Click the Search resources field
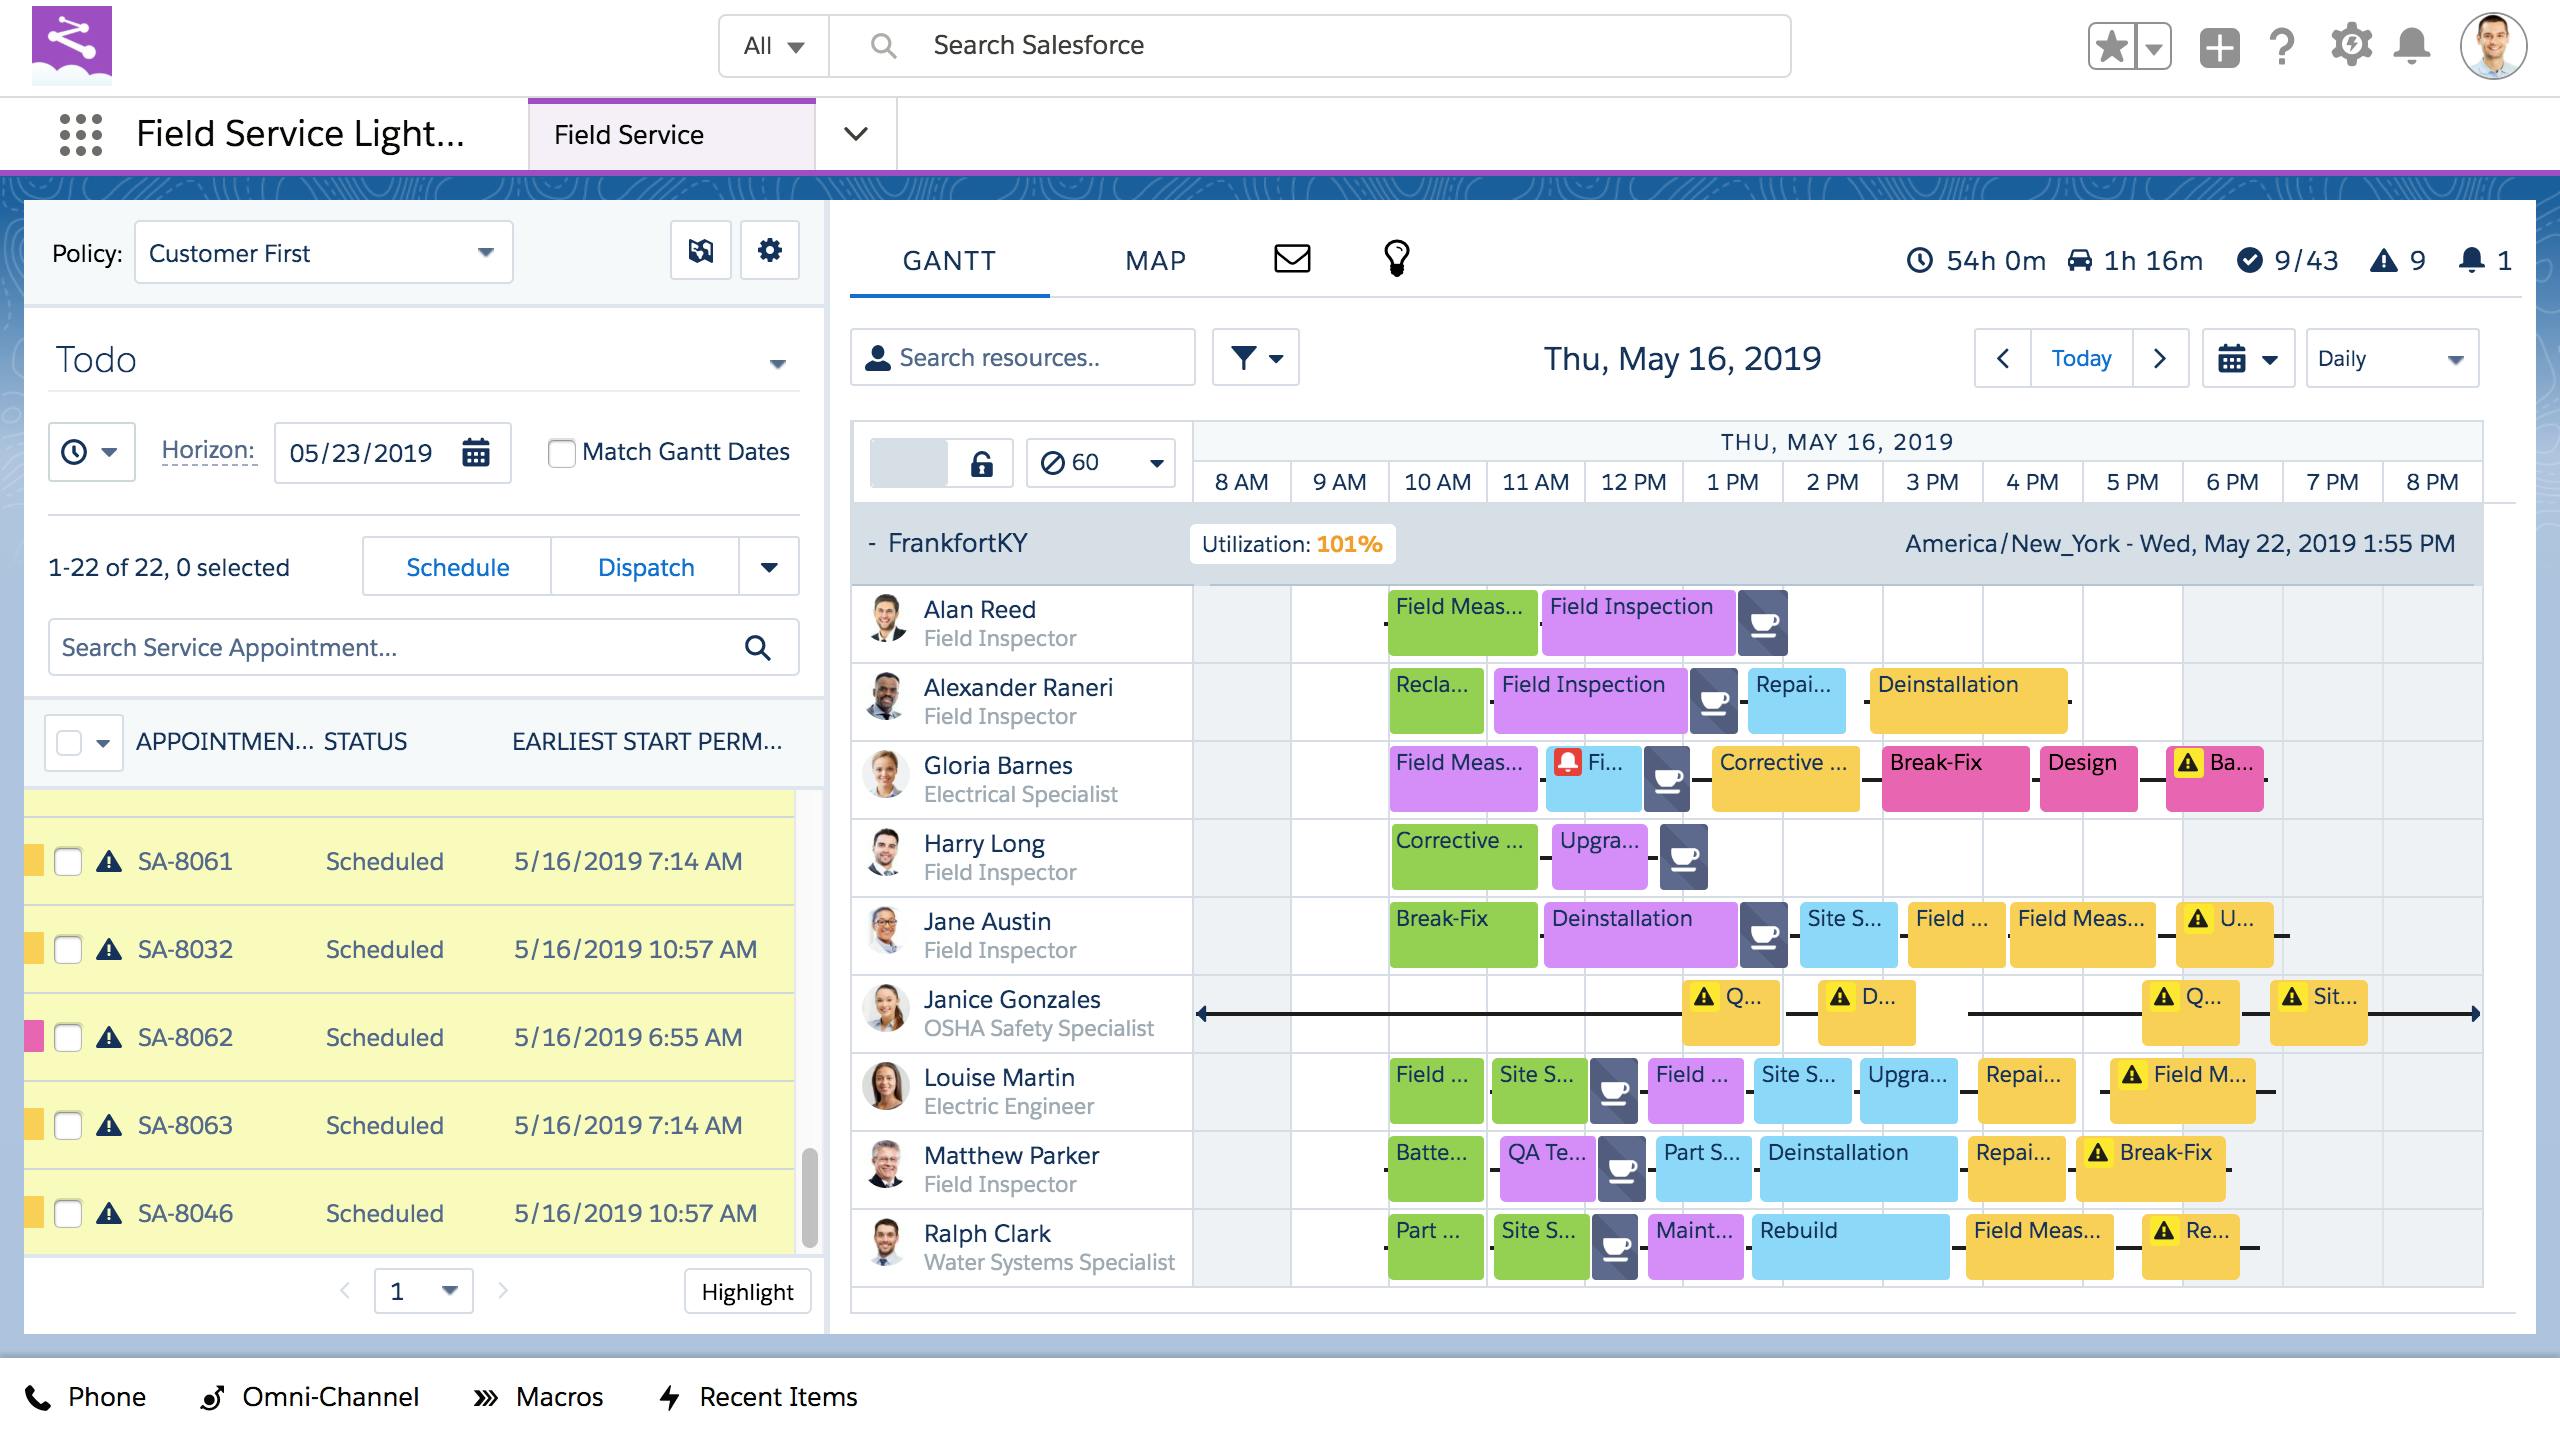The width and height of the screenshot is (2560, 1434). [1023, 358]
